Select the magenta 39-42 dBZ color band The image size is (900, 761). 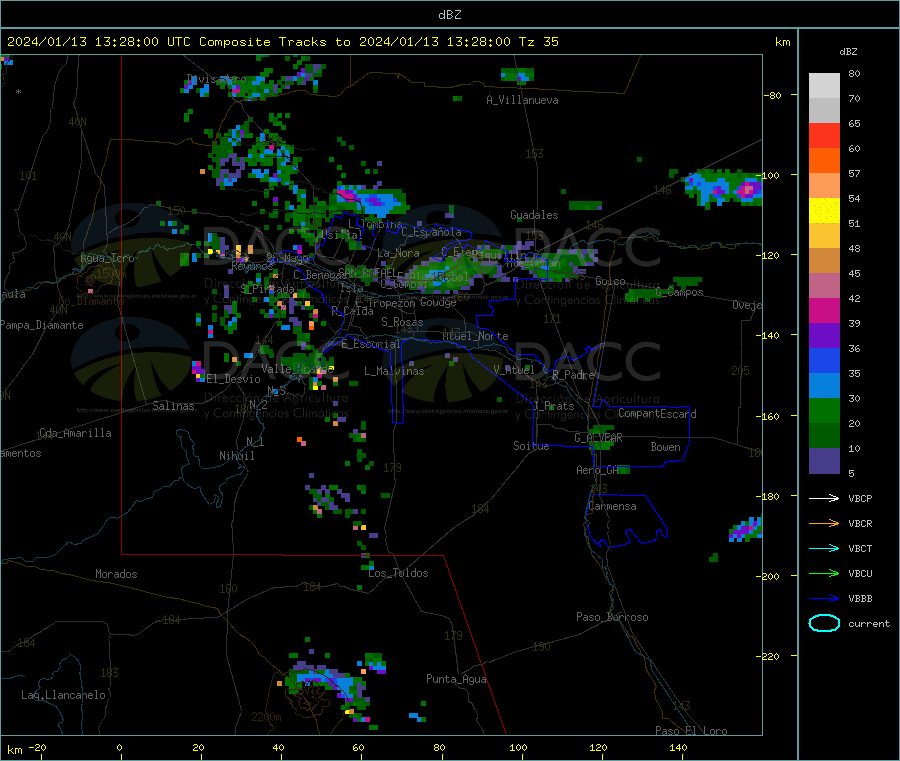point(824,310)
